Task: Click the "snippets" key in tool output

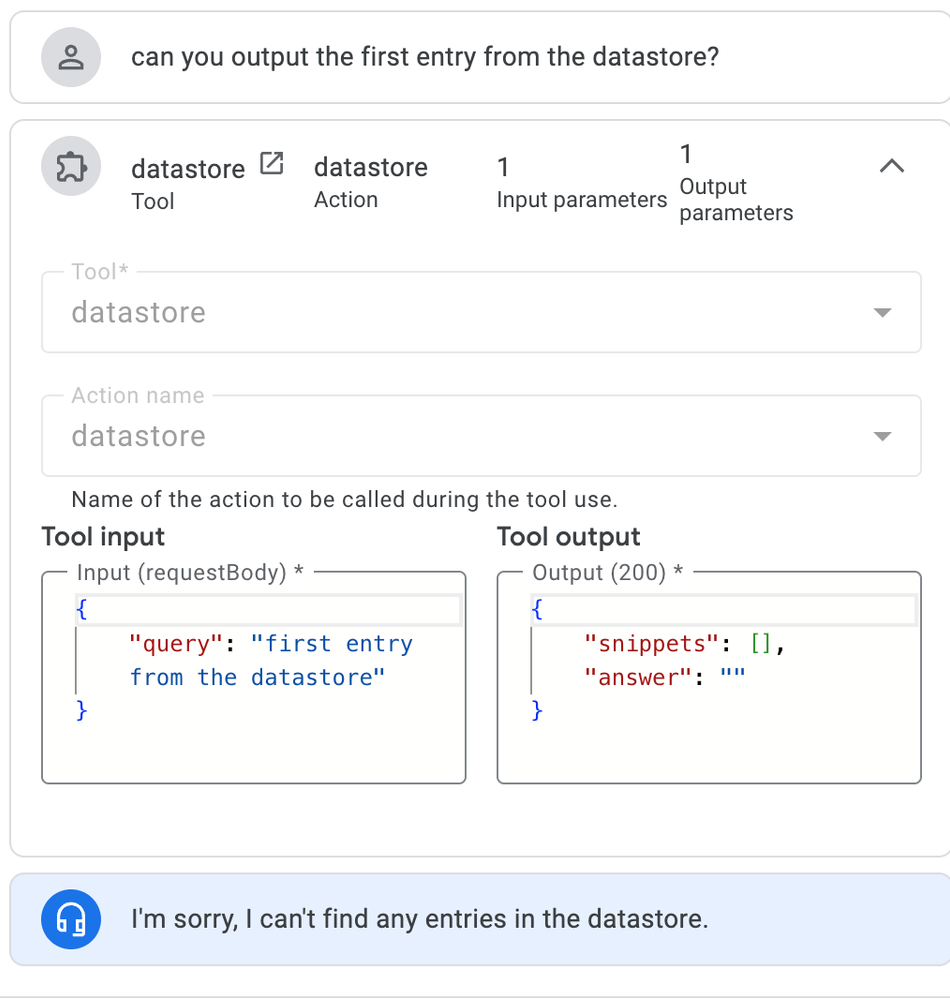Action: pos(651,643)
